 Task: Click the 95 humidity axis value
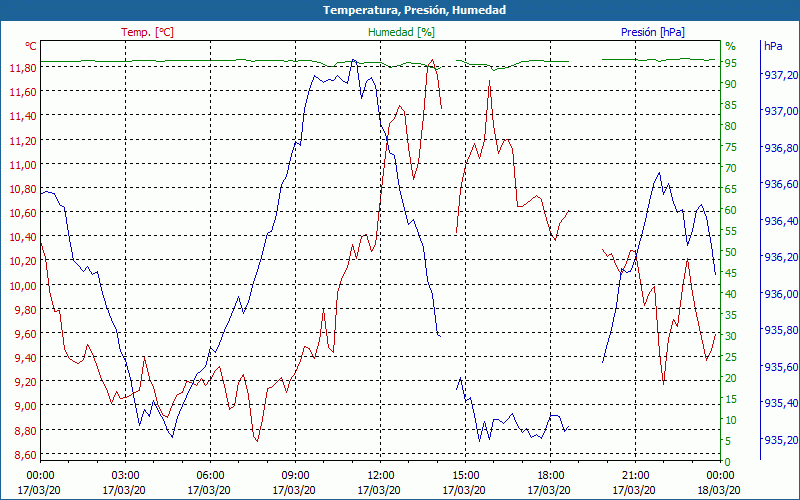coord(731,63)
